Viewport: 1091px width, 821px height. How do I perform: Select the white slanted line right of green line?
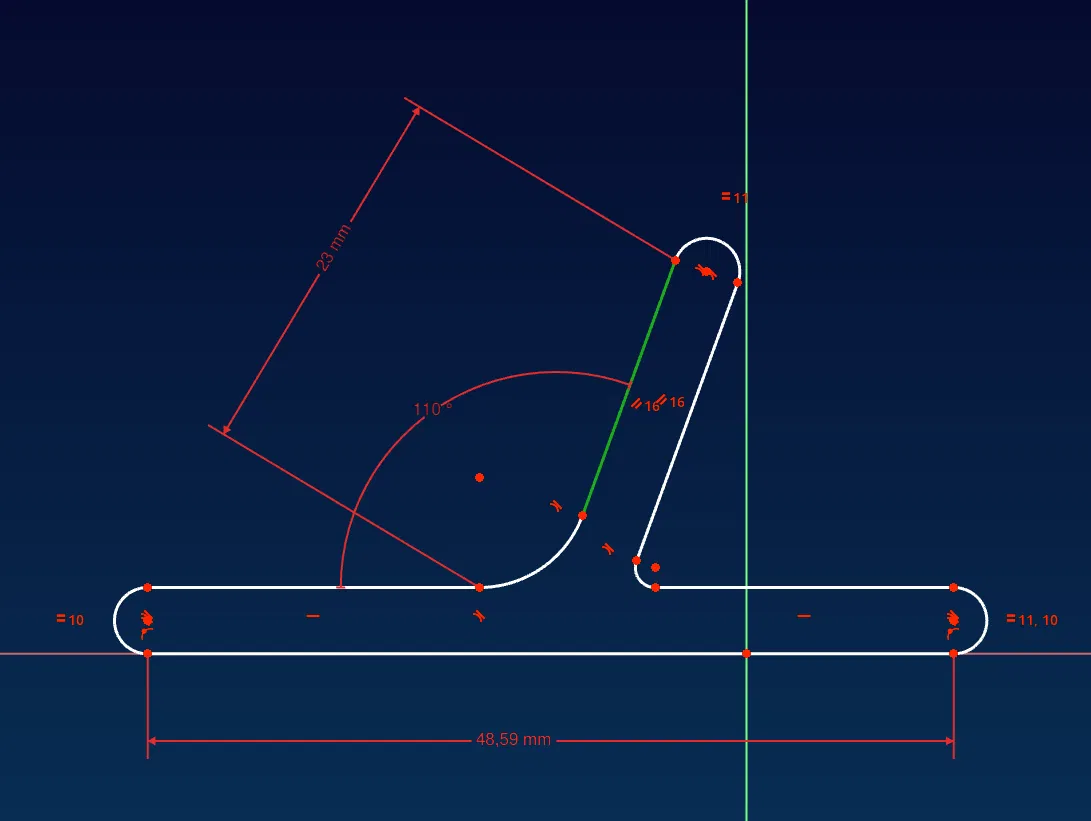click(687, 421)
